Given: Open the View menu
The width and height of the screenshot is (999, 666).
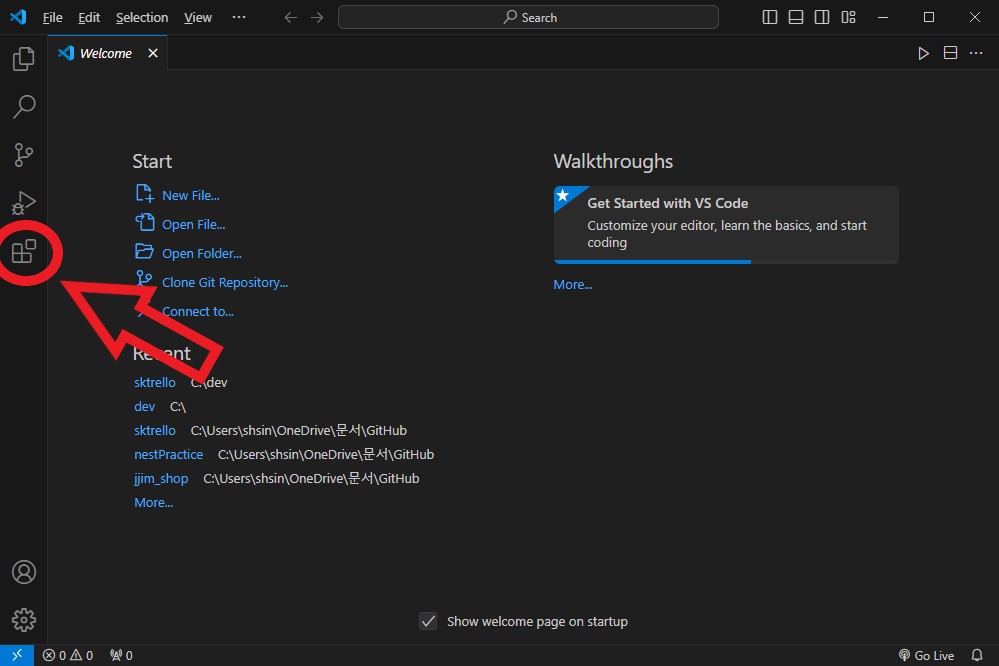Looking at the screenshot, I should click(198, 17).
